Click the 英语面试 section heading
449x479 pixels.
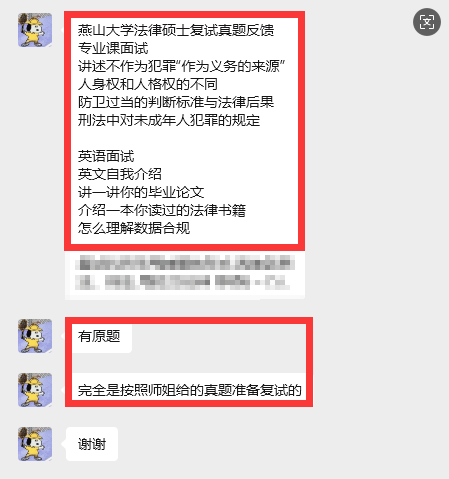106,156
